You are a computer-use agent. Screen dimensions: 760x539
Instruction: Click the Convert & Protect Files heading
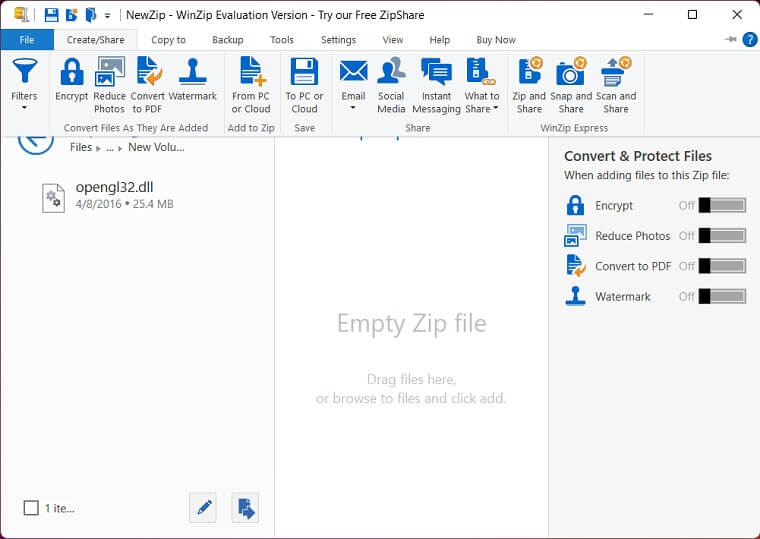pos(638,156)
